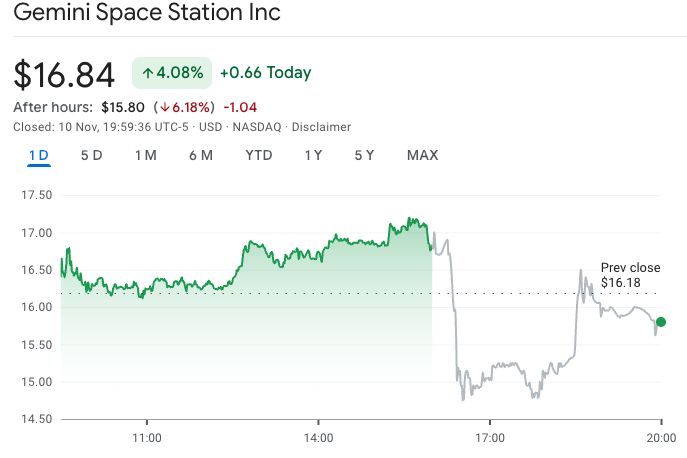This screenshot has height=458, width=687.
Task: View the 5Y price history
Action: pos(364,155)
